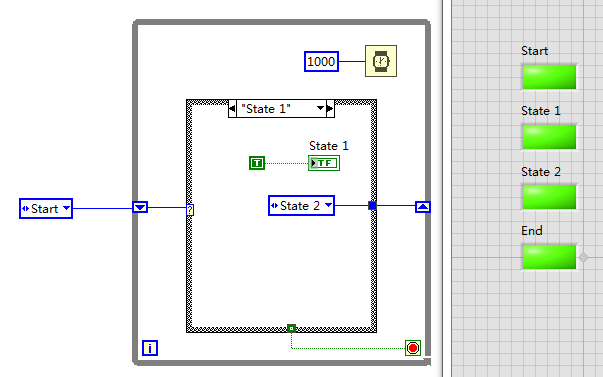
Task: Click the left shift register on the loop
Action: point(140,207)
